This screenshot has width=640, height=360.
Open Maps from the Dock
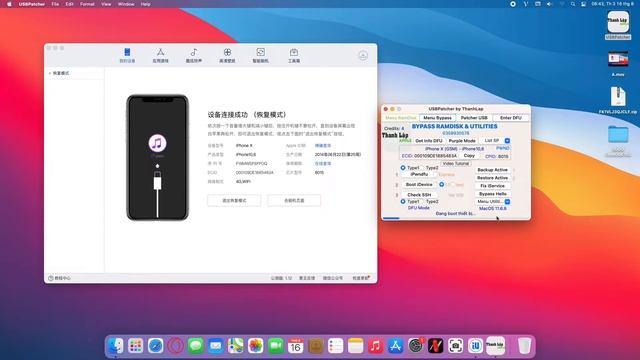tap(236, 346)
